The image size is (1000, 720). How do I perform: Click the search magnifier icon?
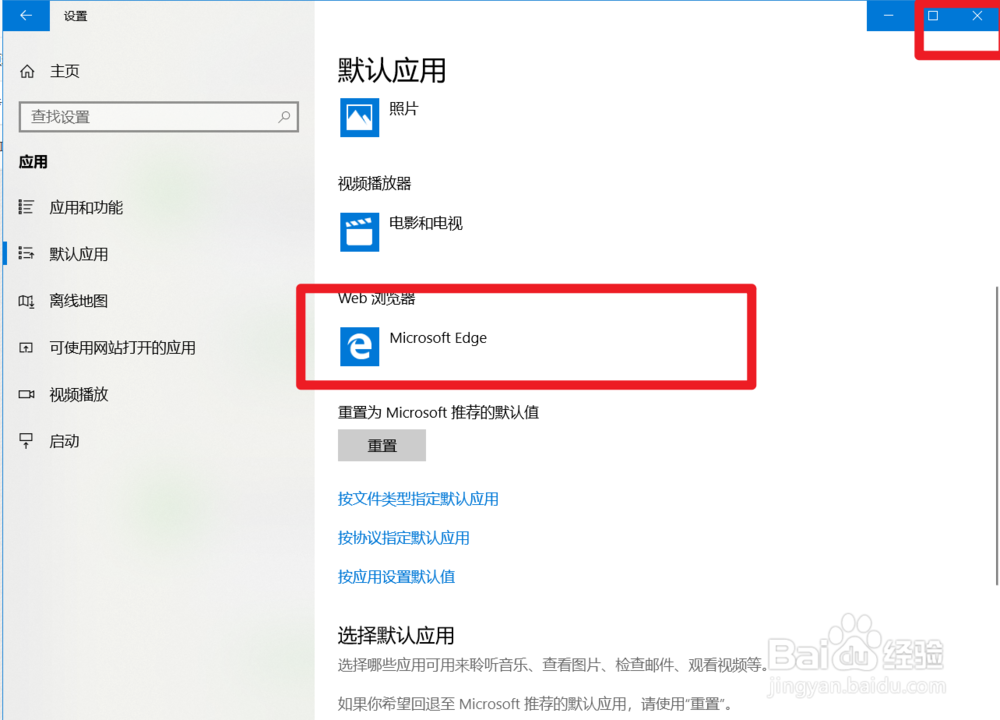coord(284,117)
